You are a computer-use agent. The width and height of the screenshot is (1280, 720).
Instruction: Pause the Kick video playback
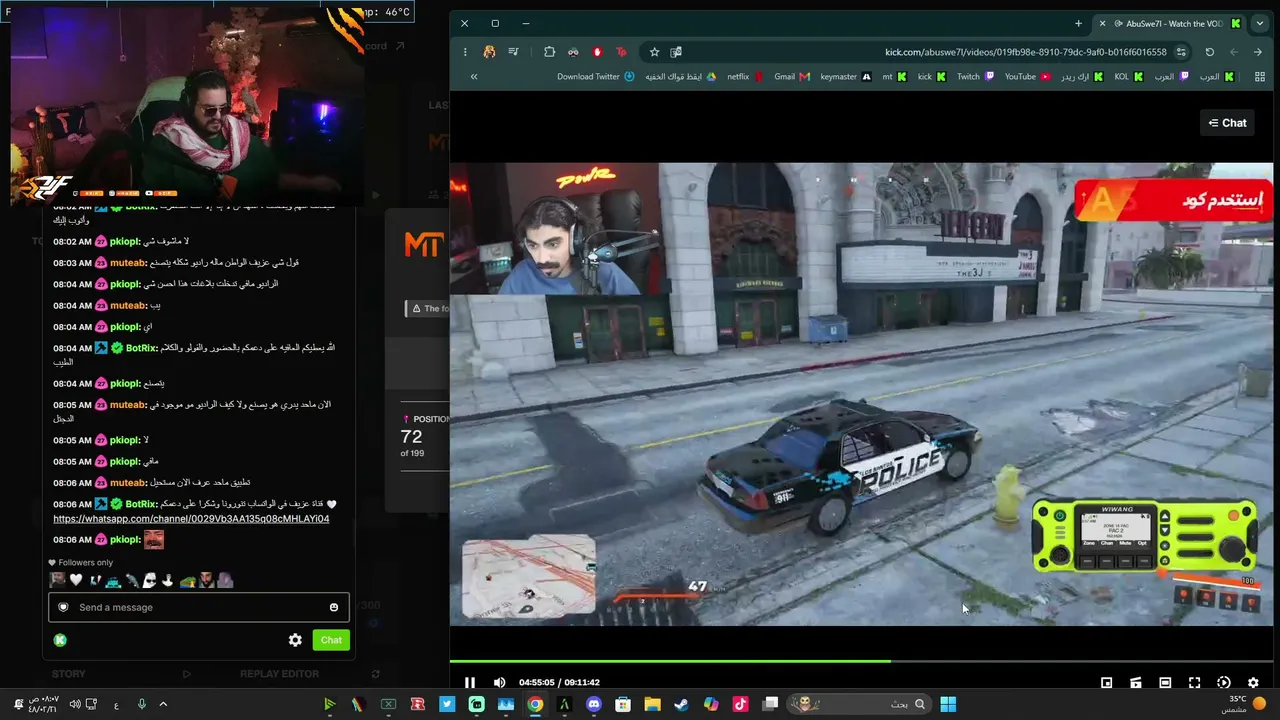pos(469,683)
